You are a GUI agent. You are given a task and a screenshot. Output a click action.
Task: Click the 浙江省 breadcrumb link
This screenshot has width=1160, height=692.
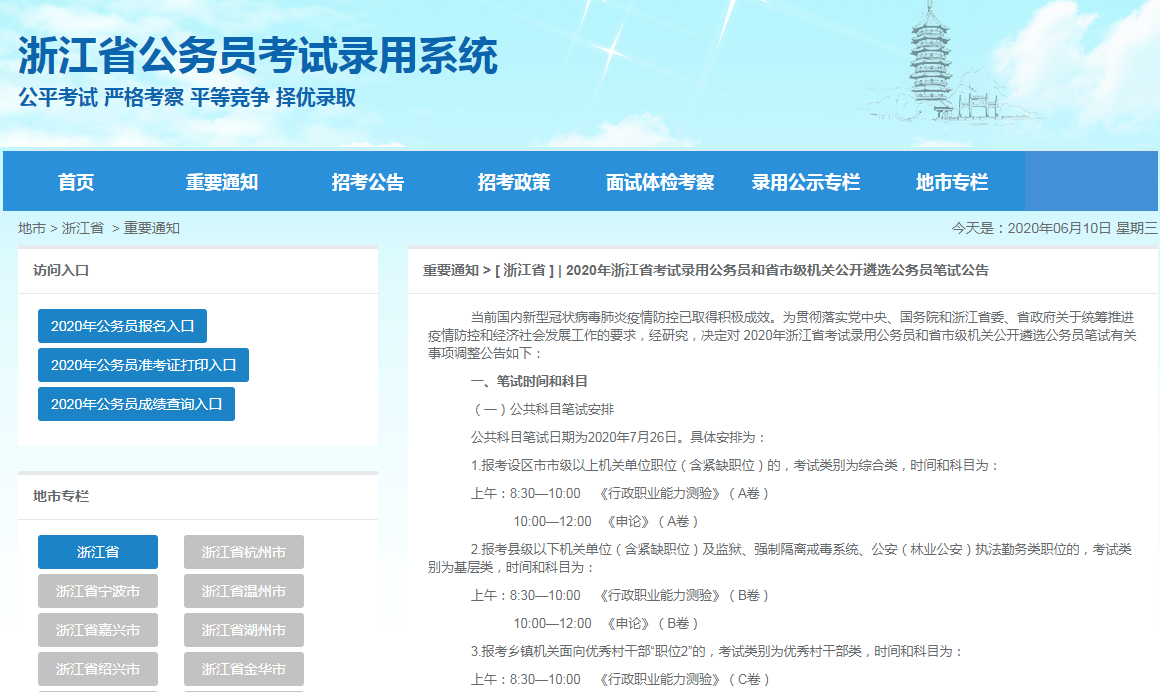[x=83, y=228]
